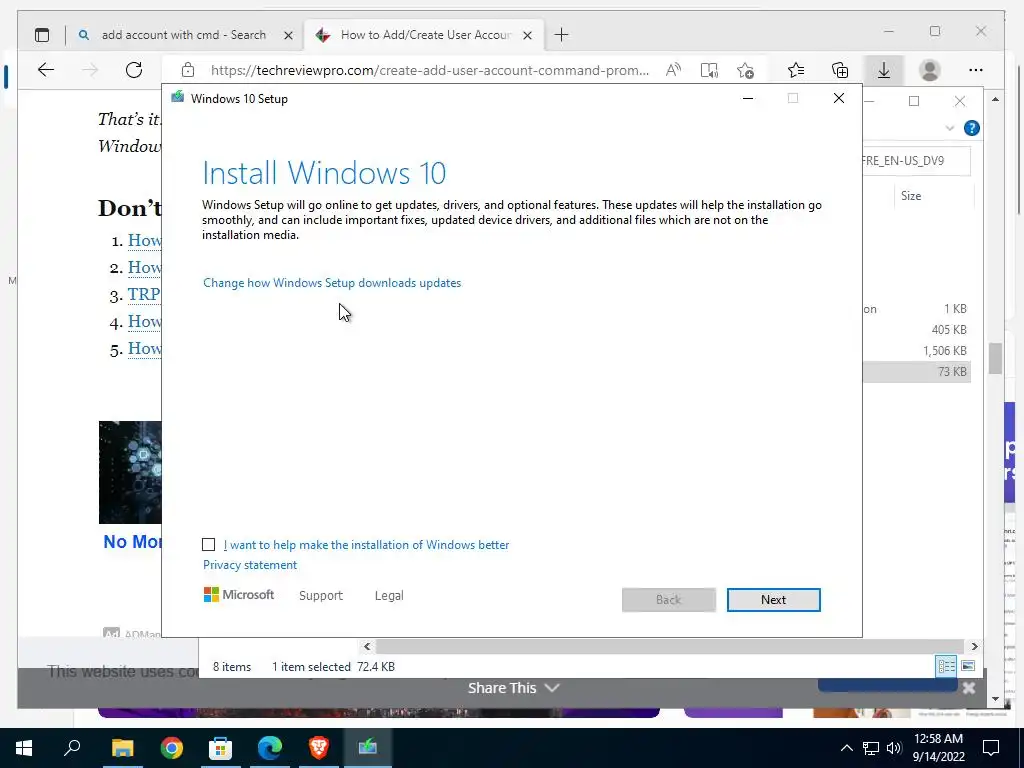Enter Immersive Reader in Edge
The width and height of the screenshot is (1024, 768).
(709, 70)
